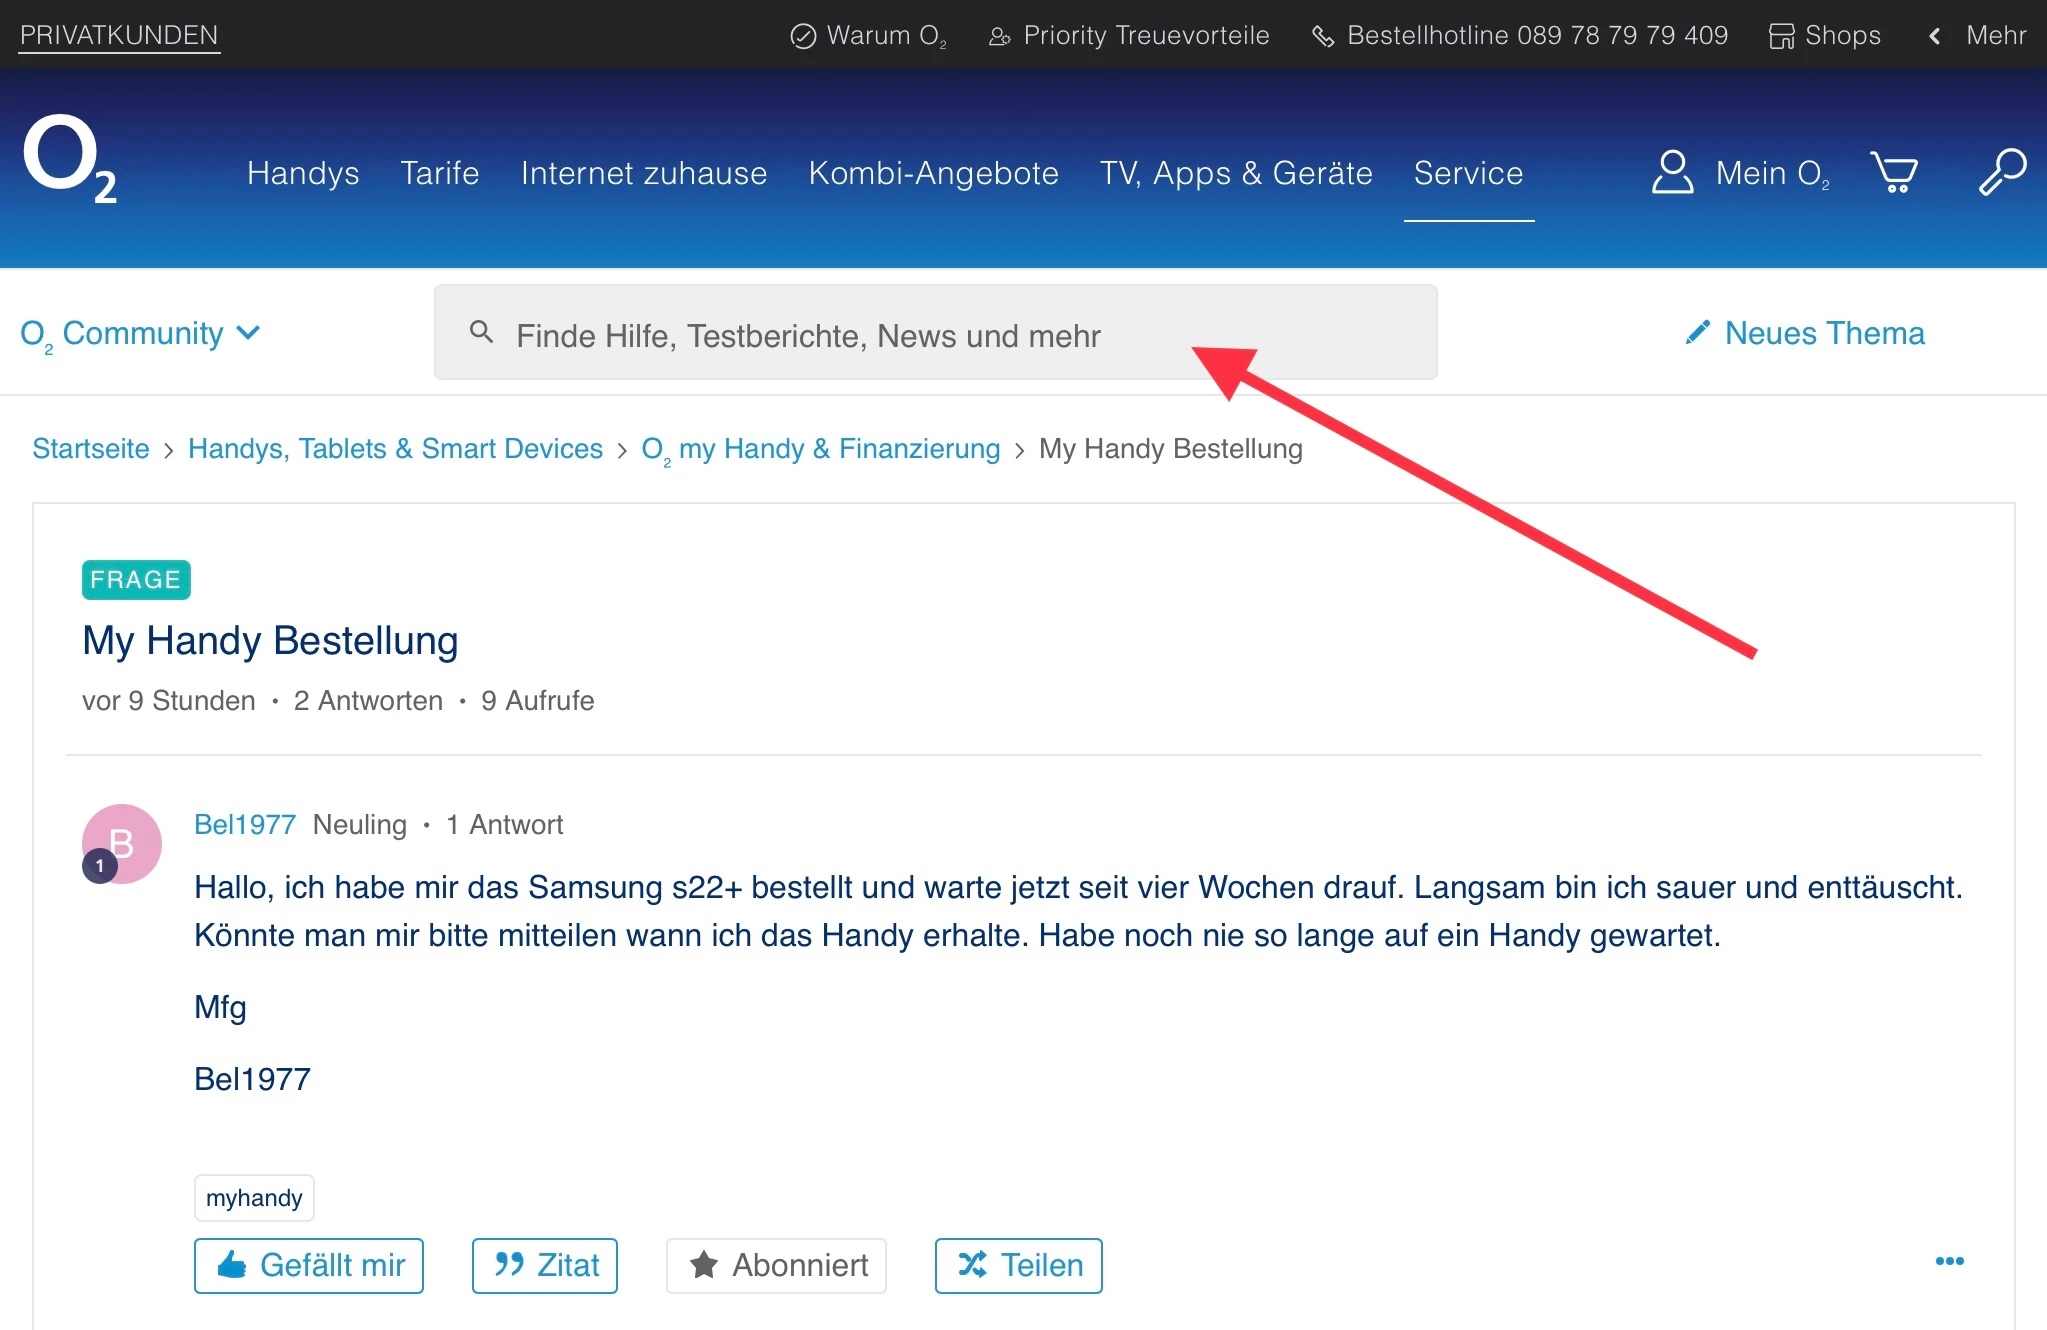Open the Teilen share options
The image size is (2047, 1330).
[1018, 1266]
